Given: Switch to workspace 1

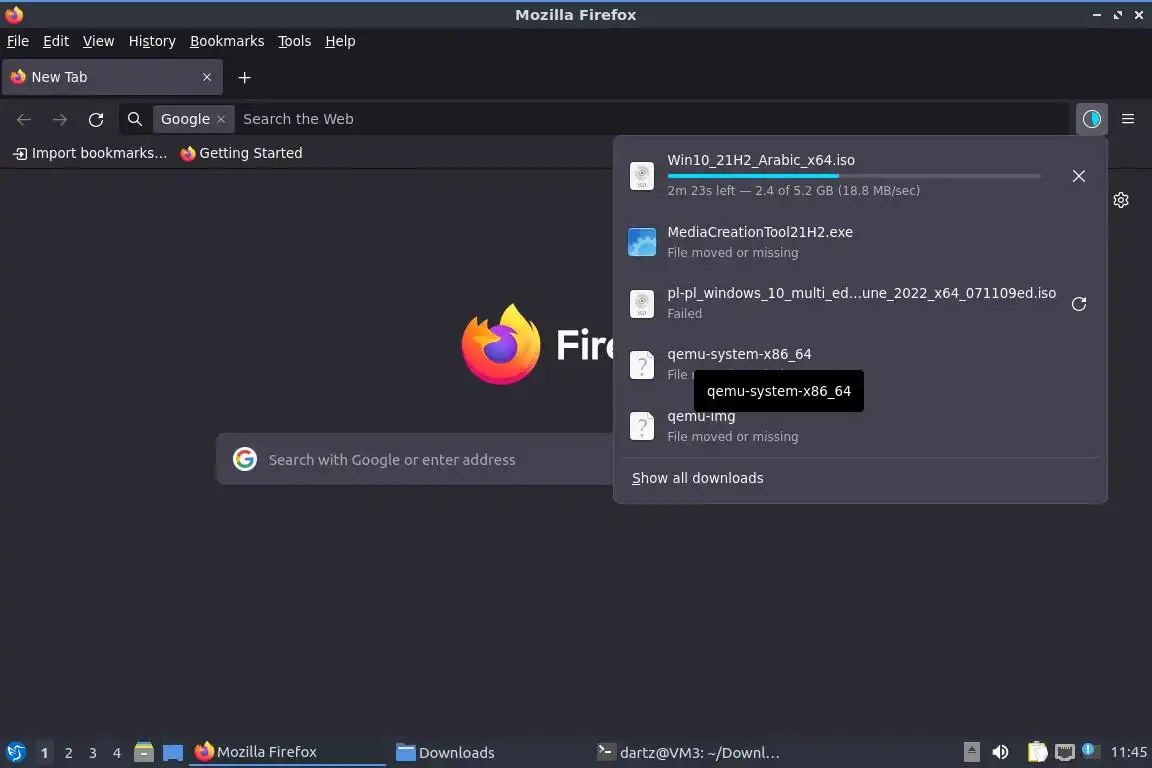Looking at the screenshot, I should pos(44,753).
